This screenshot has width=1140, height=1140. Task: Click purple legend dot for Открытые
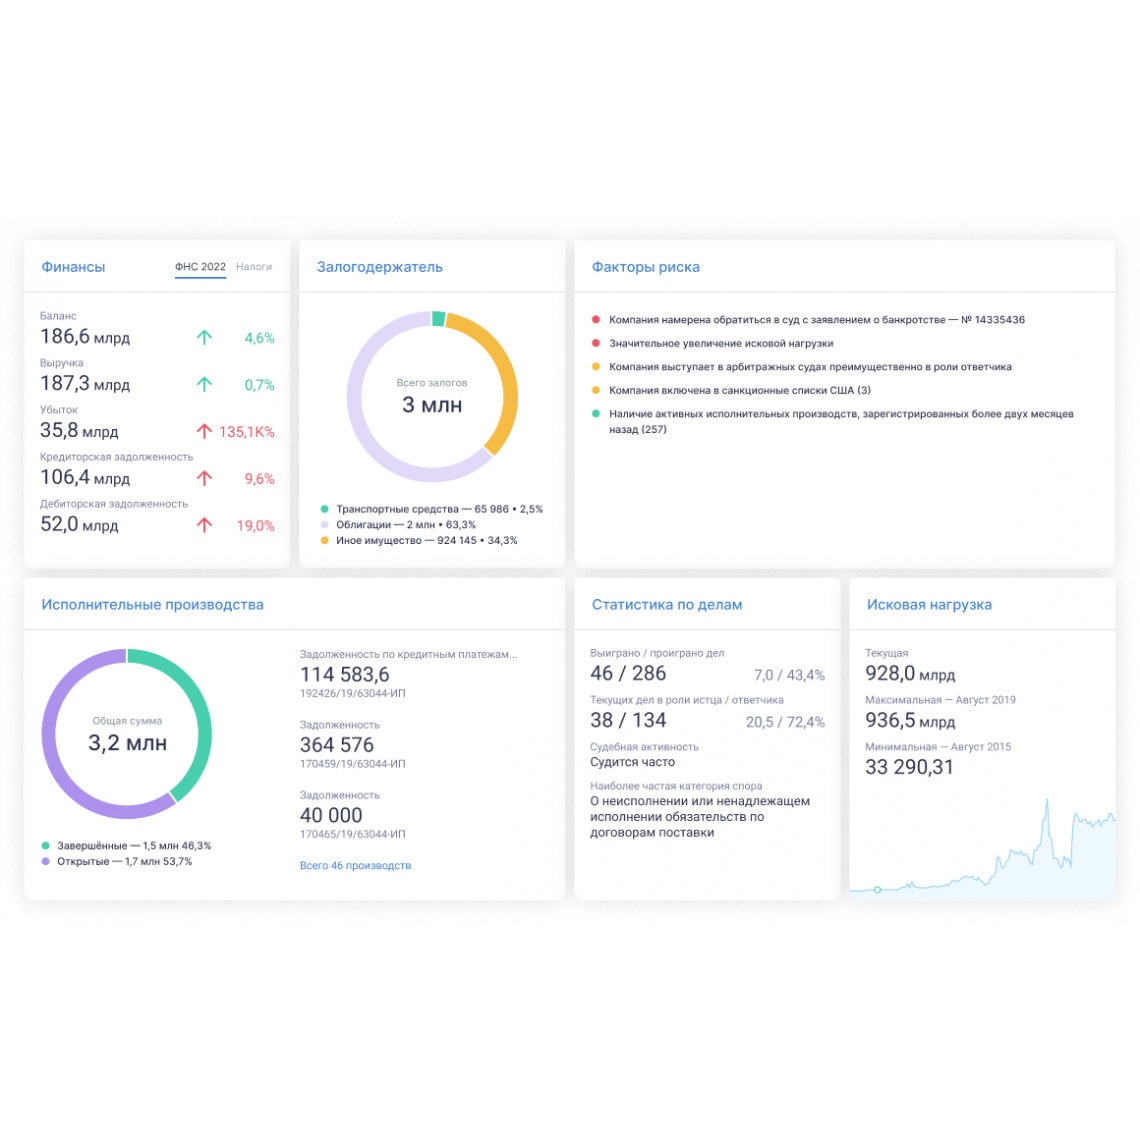45,862
